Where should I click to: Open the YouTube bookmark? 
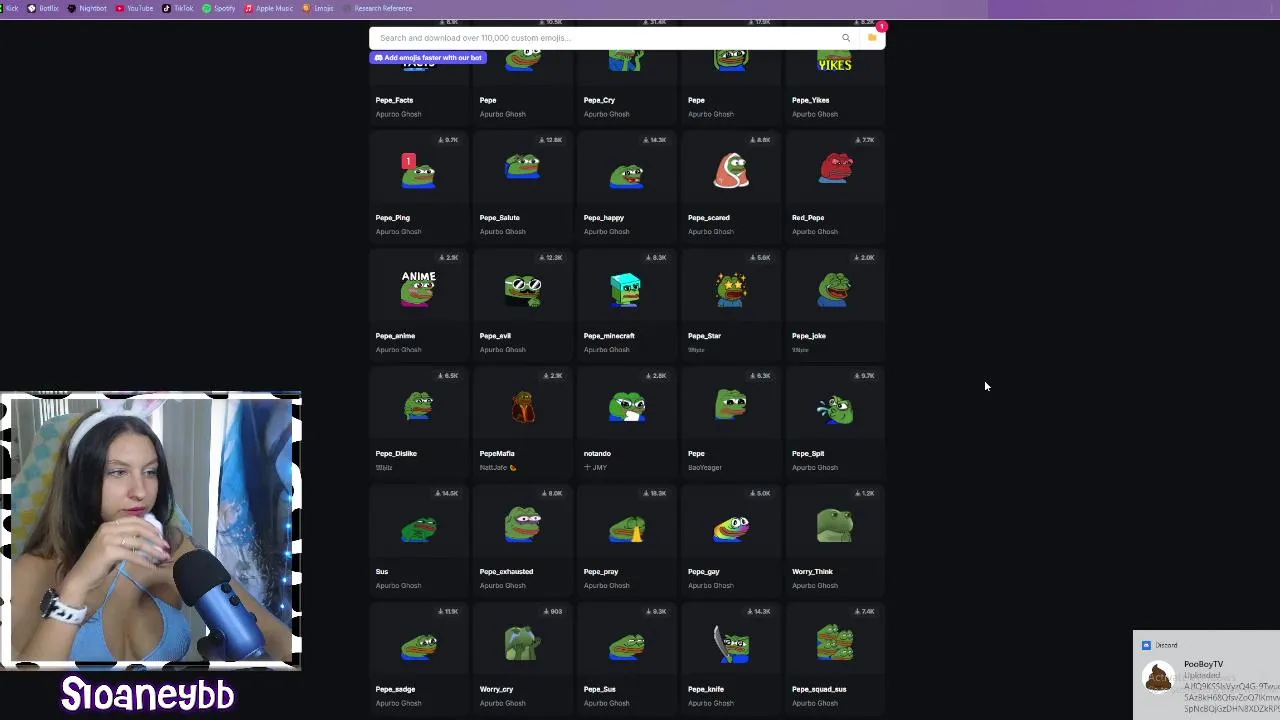(135, 8)
